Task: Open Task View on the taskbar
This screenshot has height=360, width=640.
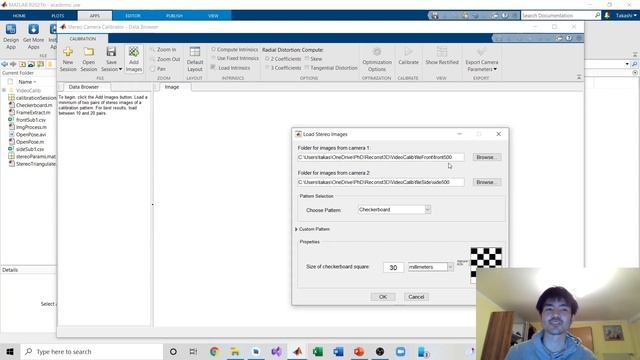Action: [x=193, y=351]
